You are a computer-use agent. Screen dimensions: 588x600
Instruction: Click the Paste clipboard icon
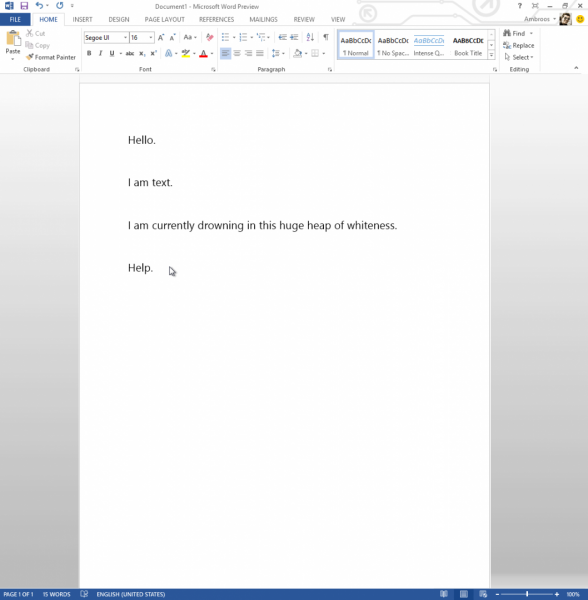pos(13,38)
